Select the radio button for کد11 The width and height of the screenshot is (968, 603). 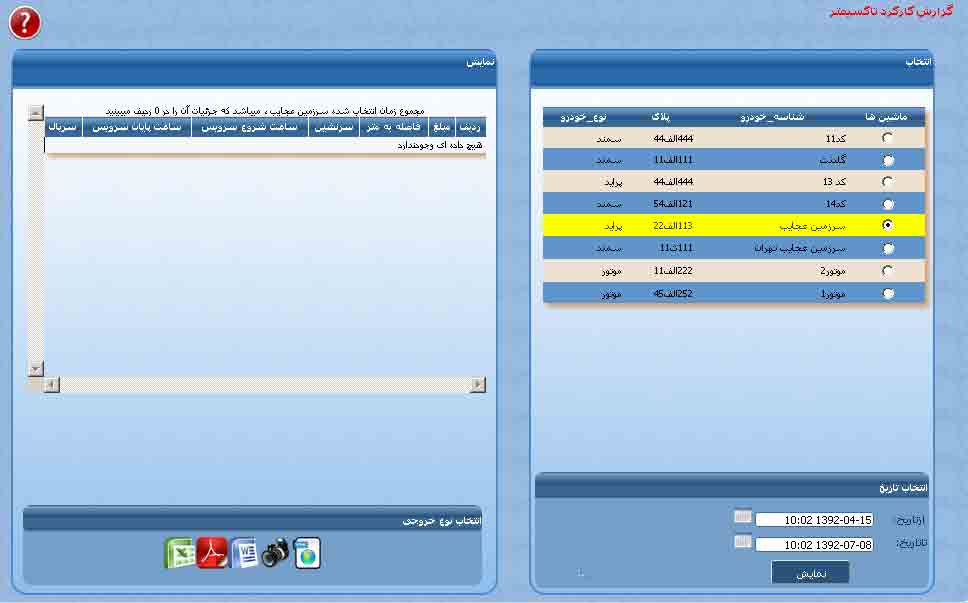click(x=887, y=138)
